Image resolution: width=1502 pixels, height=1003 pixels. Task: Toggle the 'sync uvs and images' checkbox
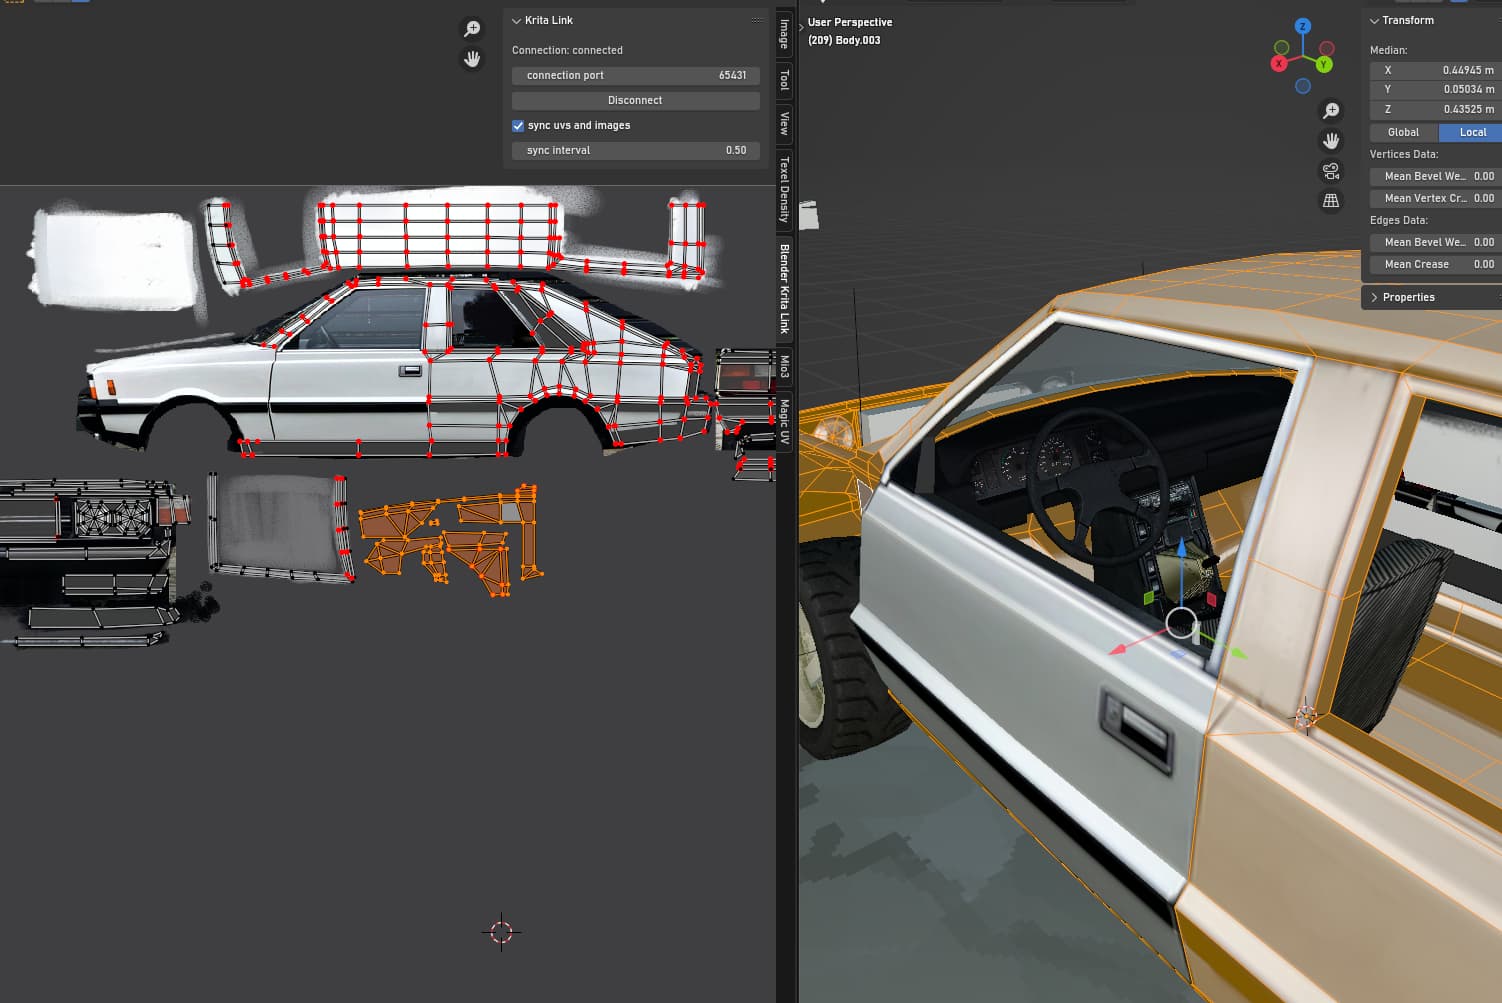point(518,126)
